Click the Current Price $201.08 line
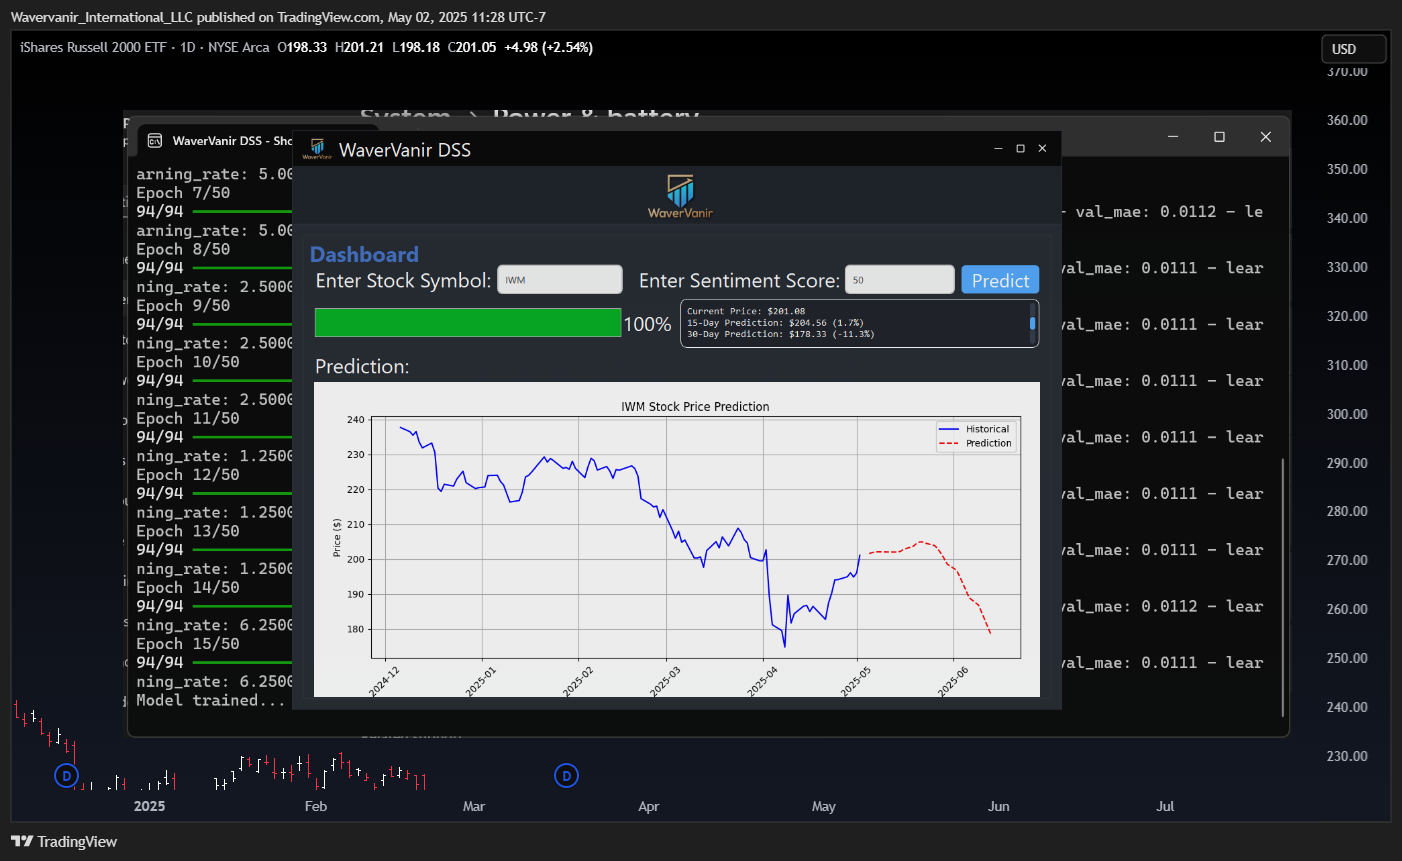The image size is (1402, 861). pos(745,311)
